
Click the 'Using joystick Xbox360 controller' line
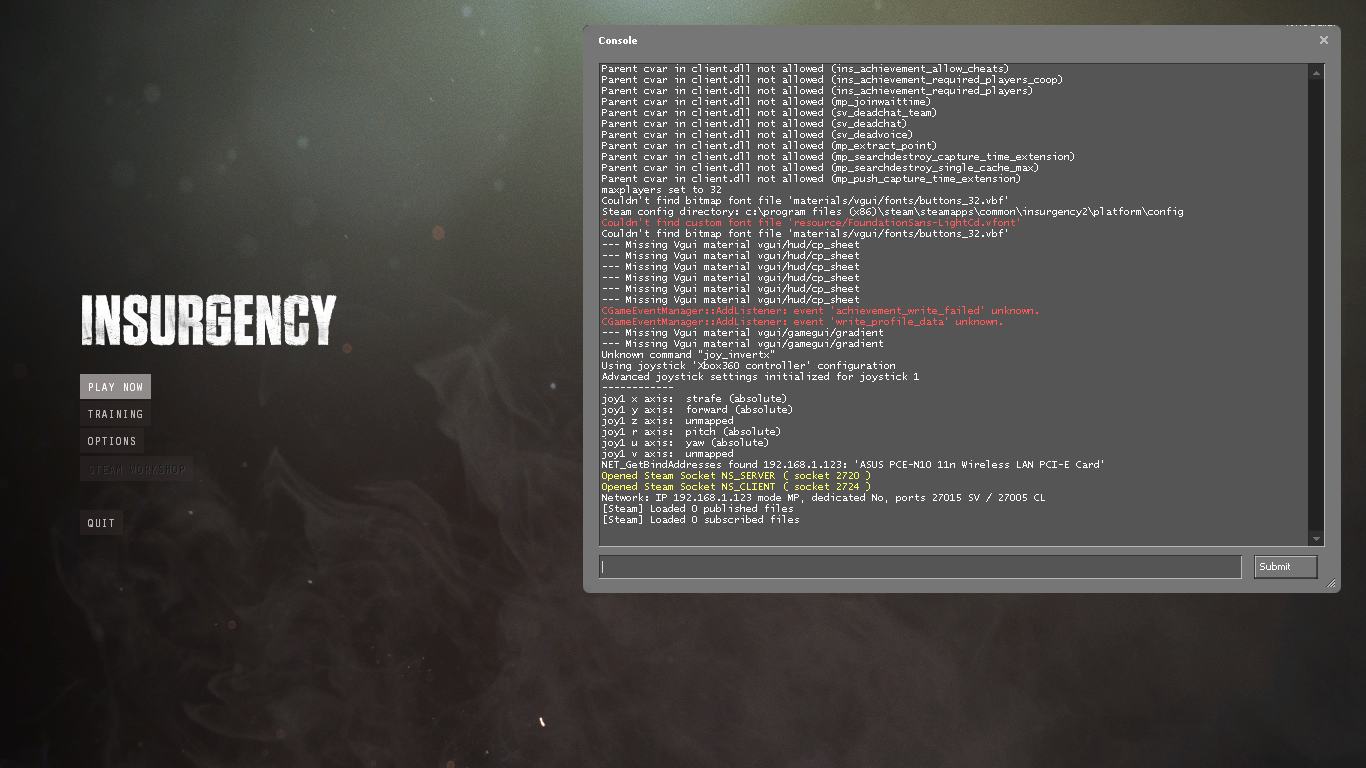pos(748,366)
